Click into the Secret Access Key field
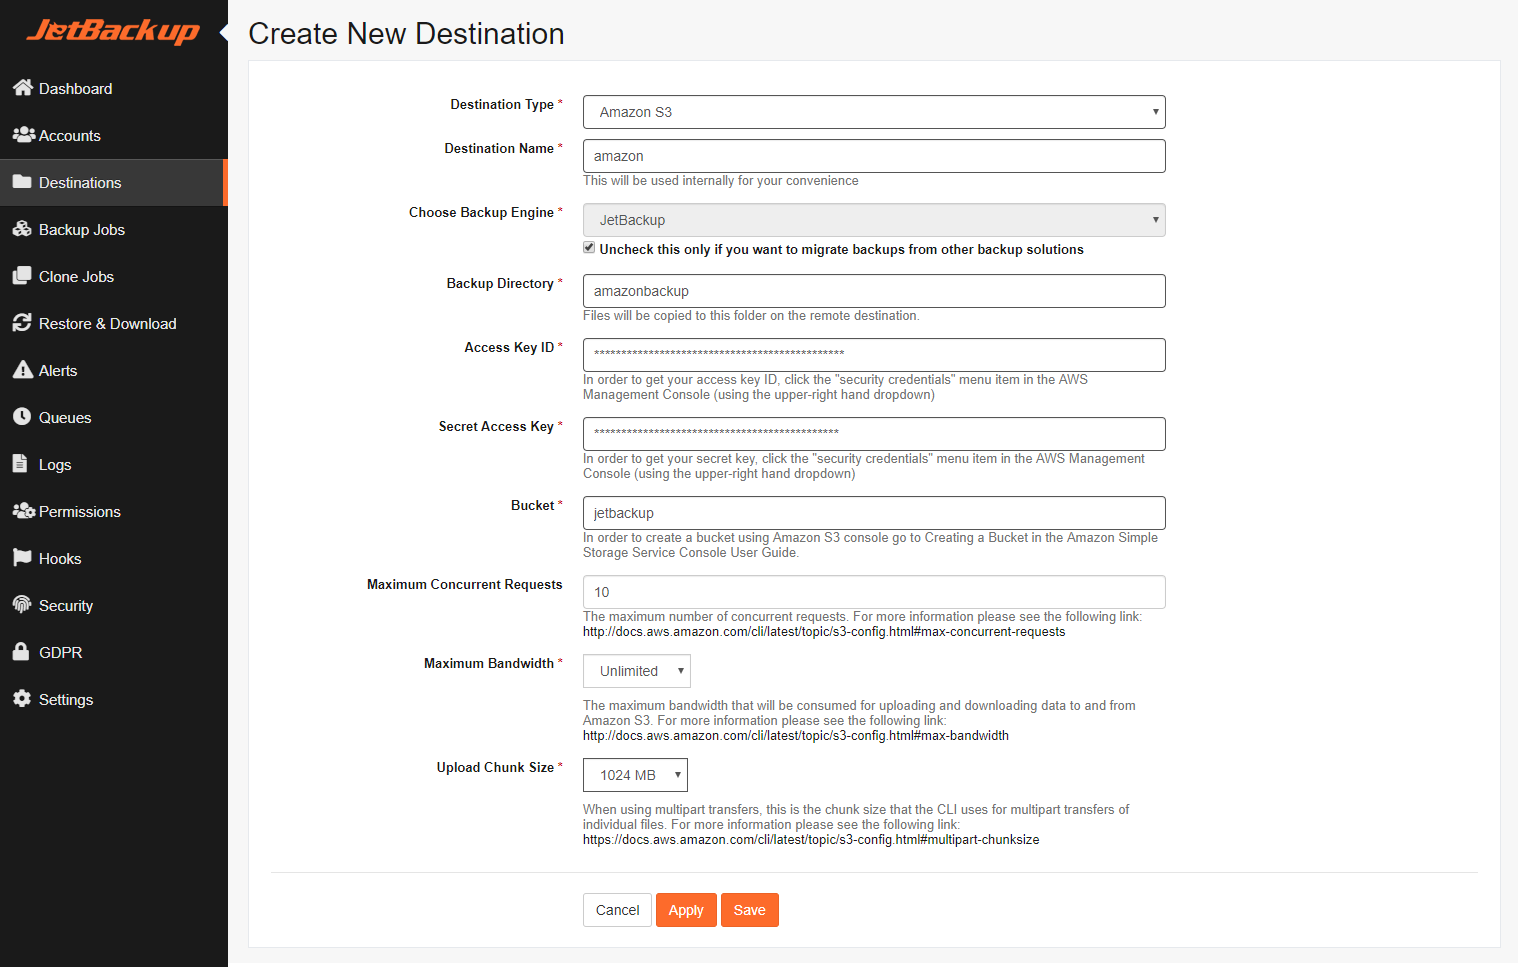 click(874, 434)
